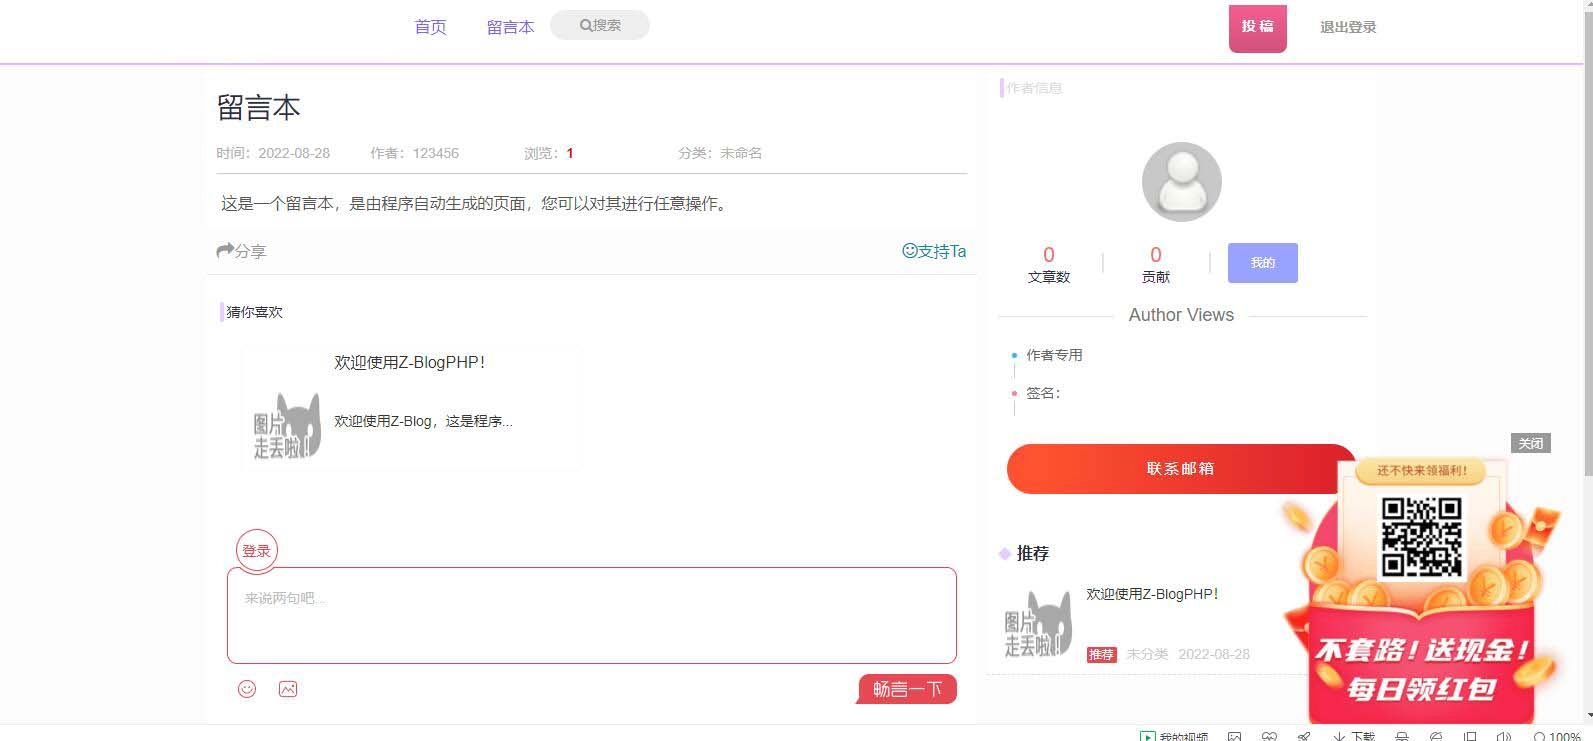Click the 时间: 2022-08-28 text
Viewport: 1593px width, 741px height.
(273, 153)
